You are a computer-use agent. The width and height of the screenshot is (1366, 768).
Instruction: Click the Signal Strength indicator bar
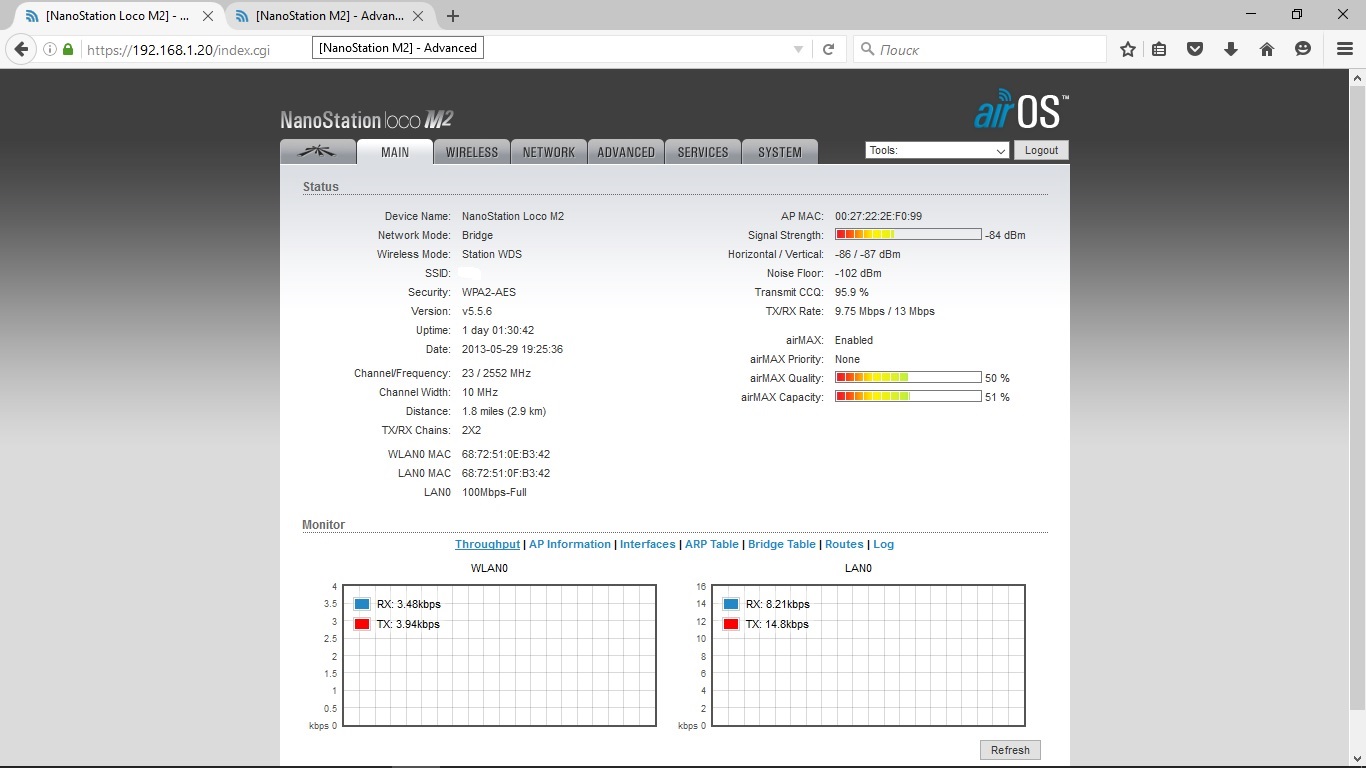pyautogui.click(x=907, y=235)
